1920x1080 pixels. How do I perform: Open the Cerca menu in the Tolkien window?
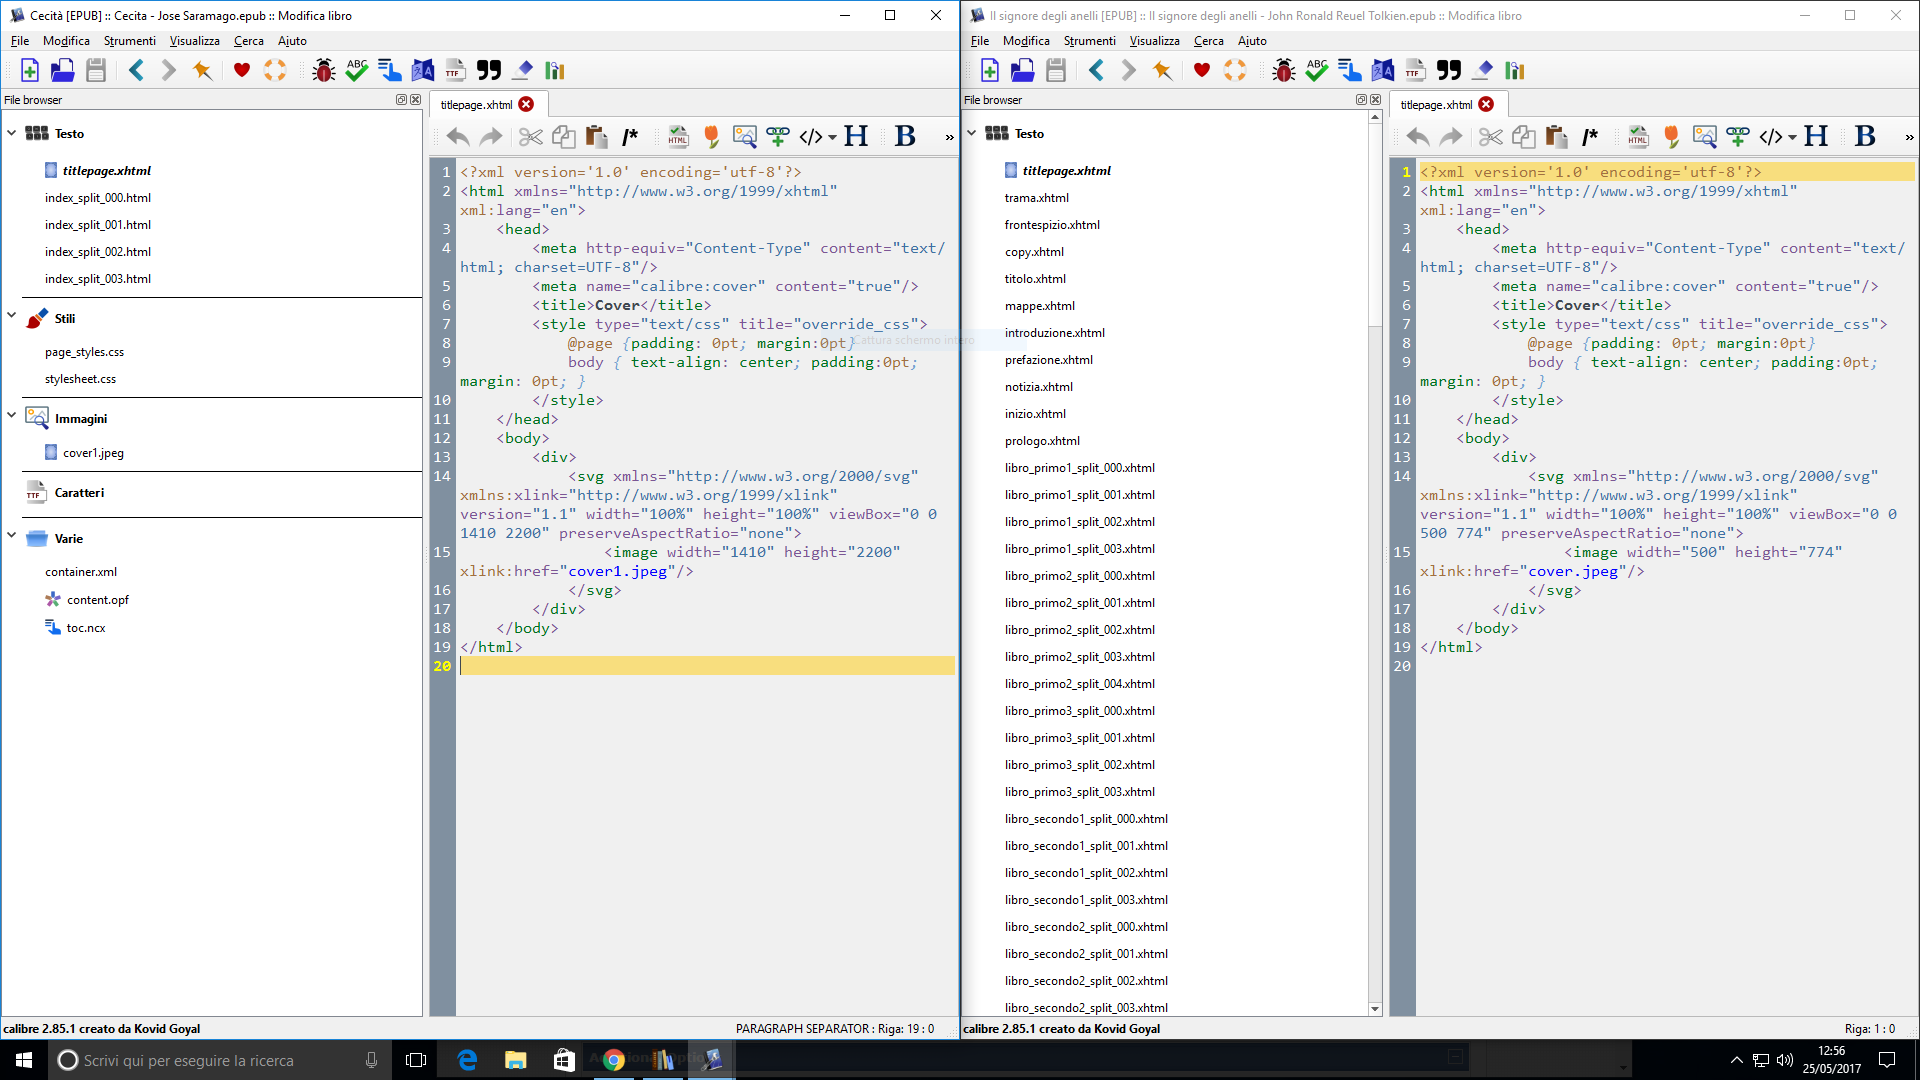[x=1208, y=41]
